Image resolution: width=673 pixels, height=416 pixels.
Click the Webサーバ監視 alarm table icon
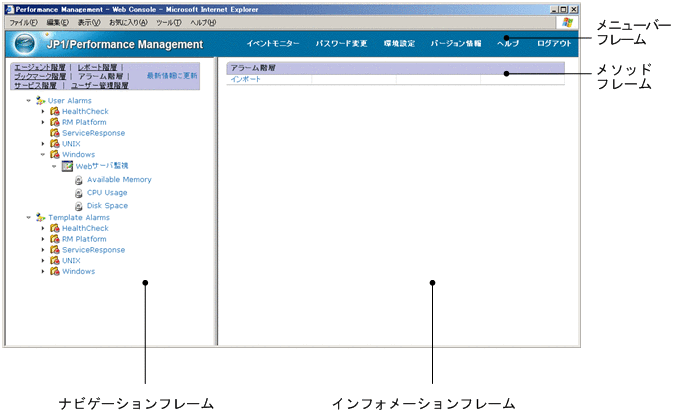click(67, 166)
